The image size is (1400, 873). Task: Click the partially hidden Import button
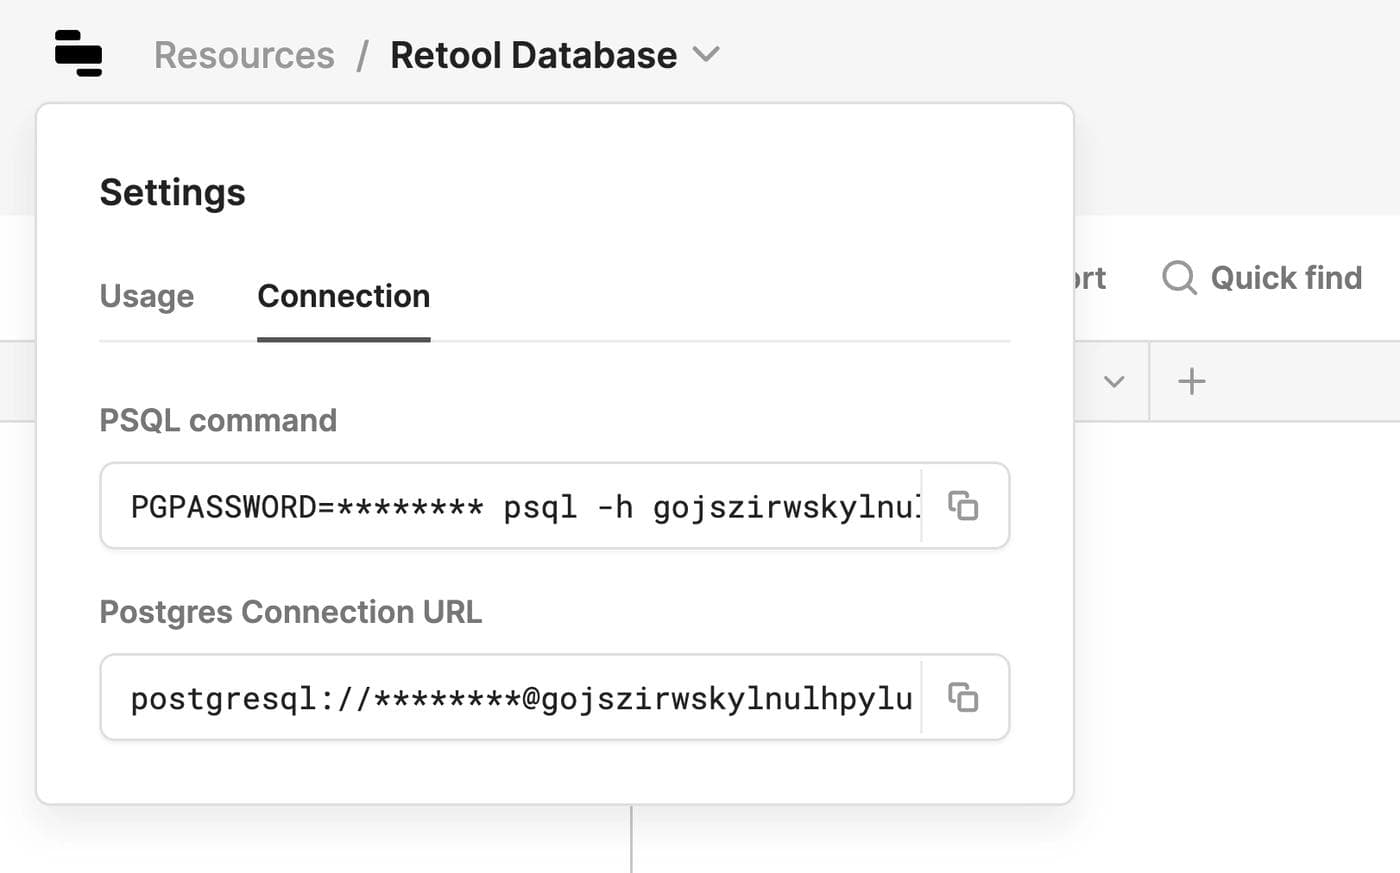tap(1090, 278)
